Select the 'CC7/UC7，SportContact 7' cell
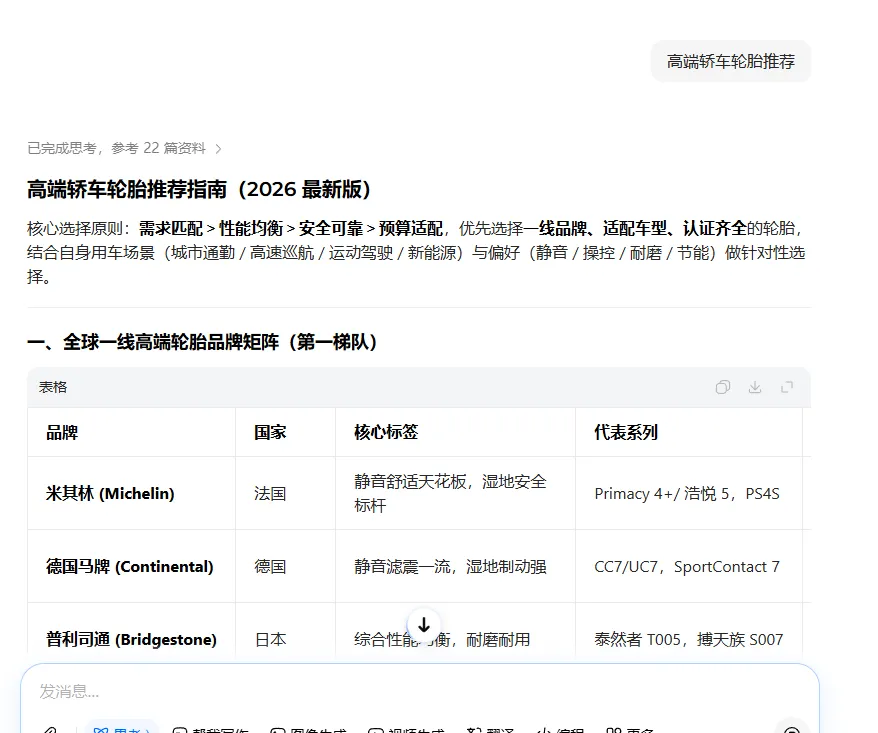The image size is (878, 733). tap(687, 567)
